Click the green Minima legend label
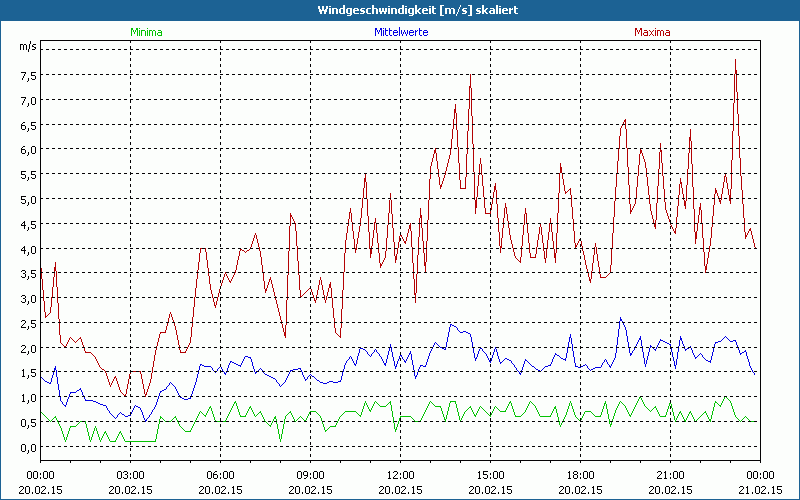The width and height of the screenshot is (800, 500). tap(145, 32)
